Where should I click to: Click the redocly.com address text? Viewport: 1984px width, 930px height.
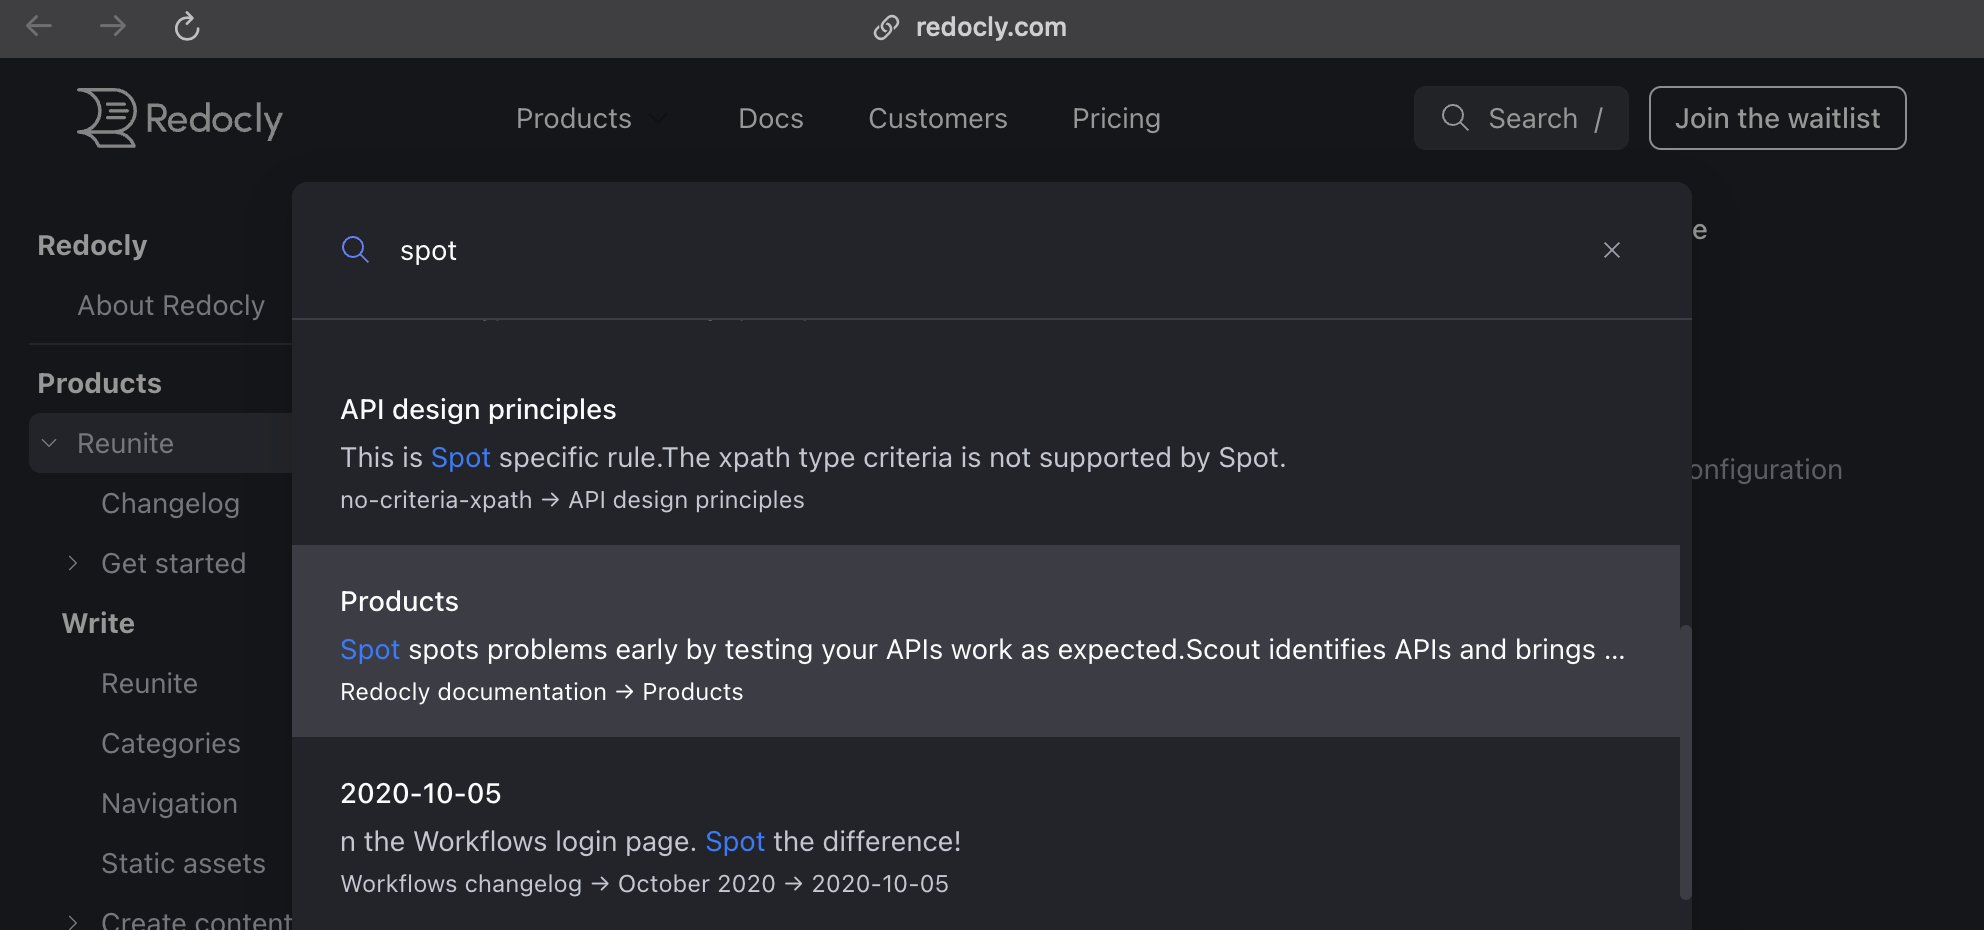pos(991,27)
